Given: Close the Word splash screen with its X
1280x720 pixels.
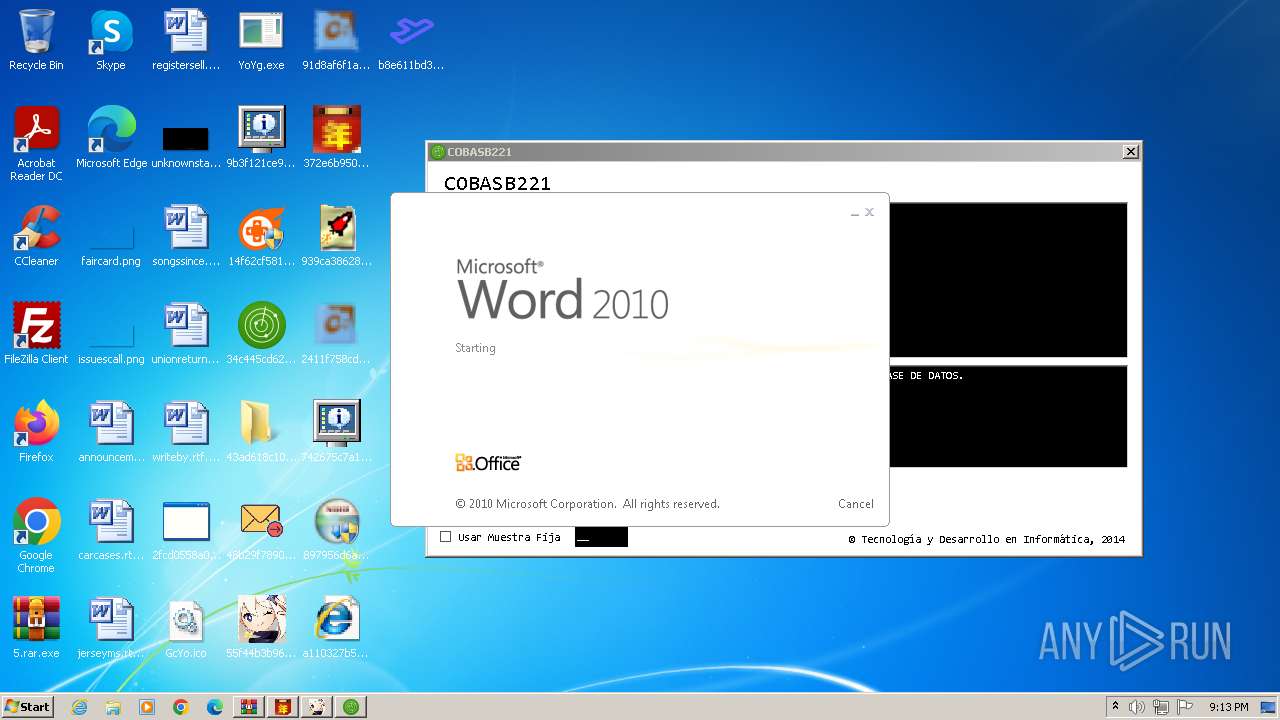Looking at the screenshot, I should click(x=869, y=212).
